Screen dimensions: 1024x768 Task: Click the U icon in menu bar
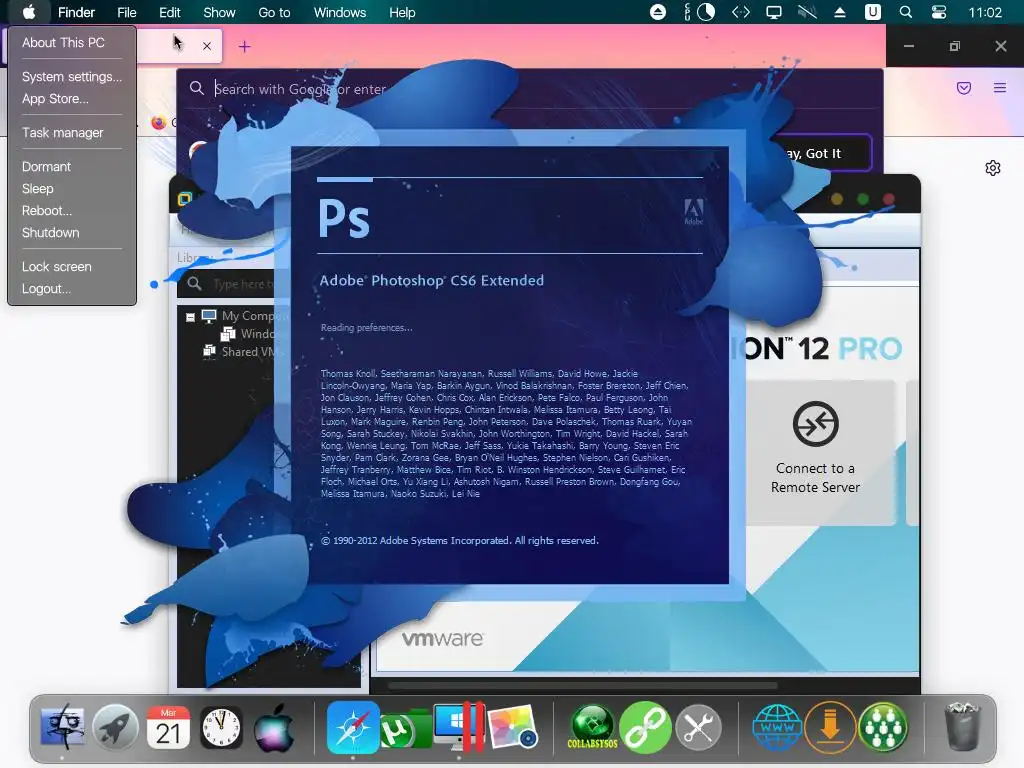[872, 12]
